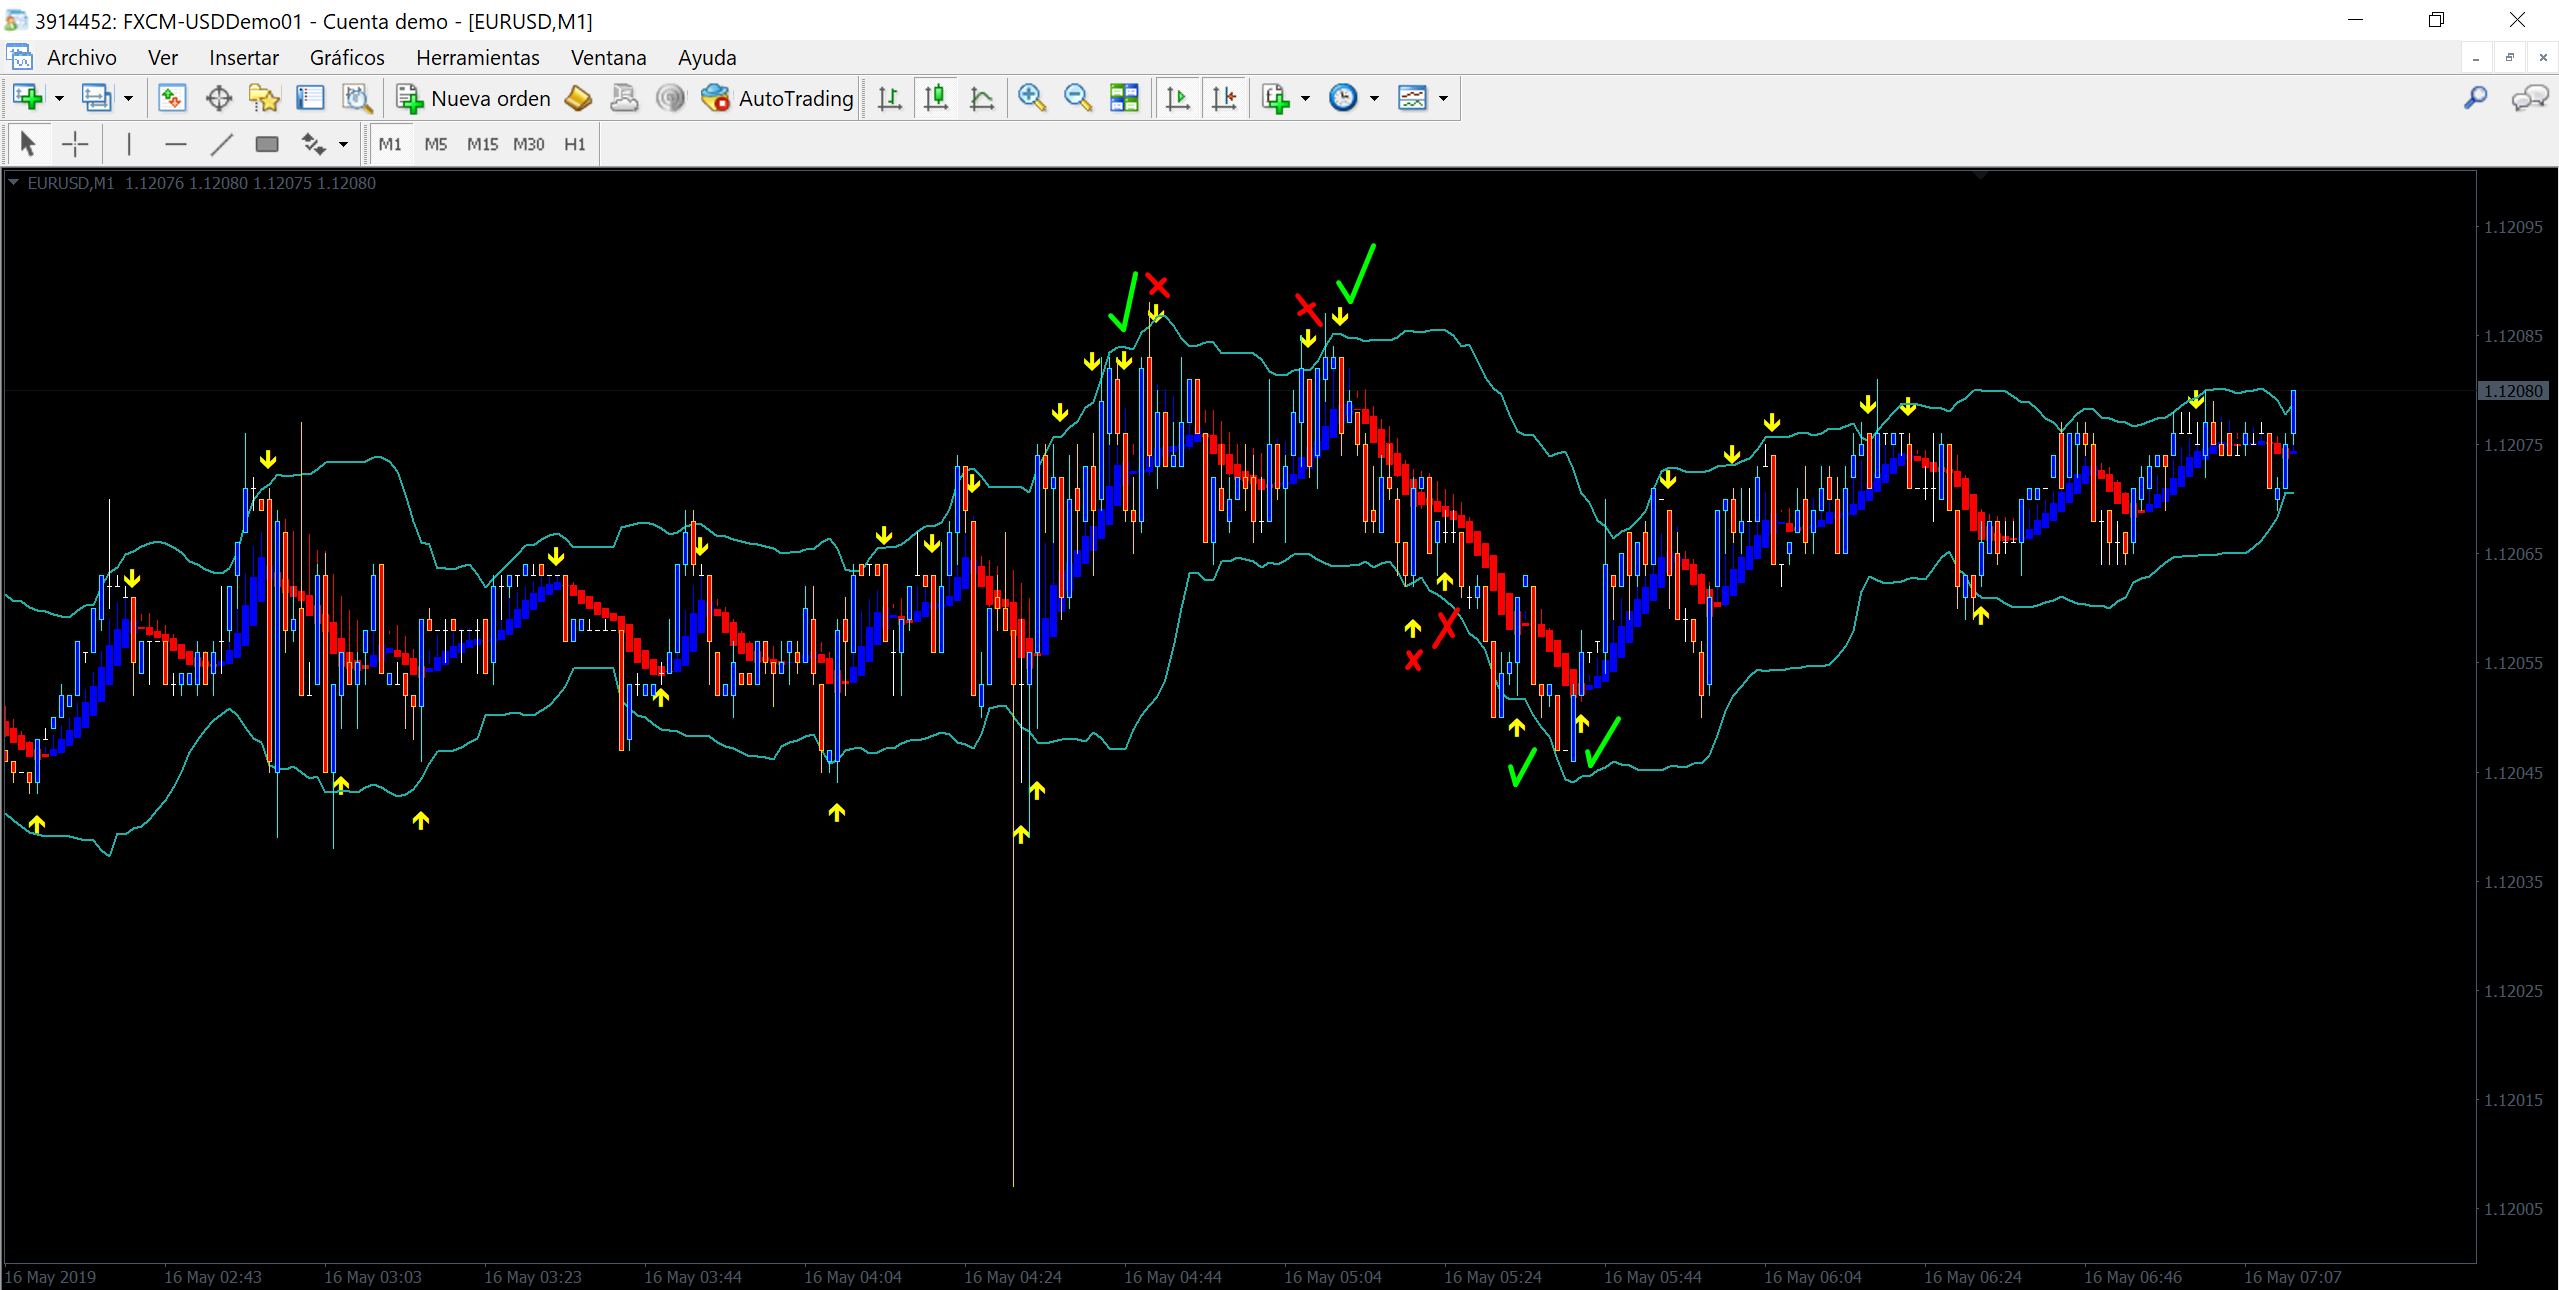Screen dimensions: 2559x1290
Task: Switch chart to candlestick mode
Action: [935, 98]
